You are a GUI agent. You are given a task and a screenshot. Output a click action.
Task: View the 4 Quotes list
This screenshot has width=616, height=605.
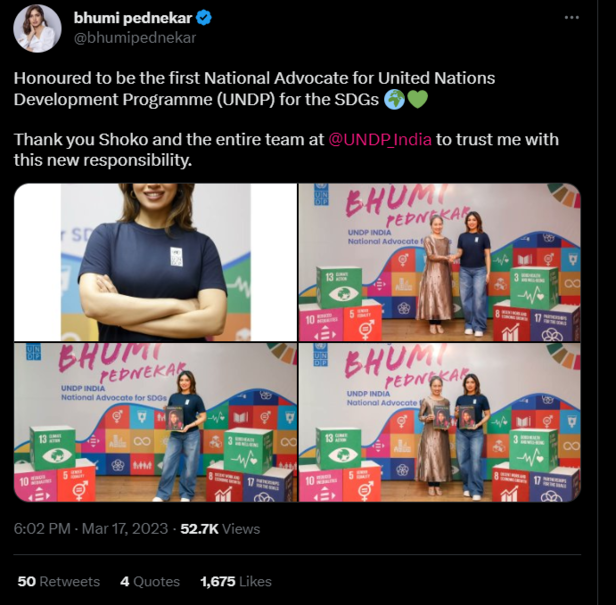pyautogui.click(x=150, y=581)
